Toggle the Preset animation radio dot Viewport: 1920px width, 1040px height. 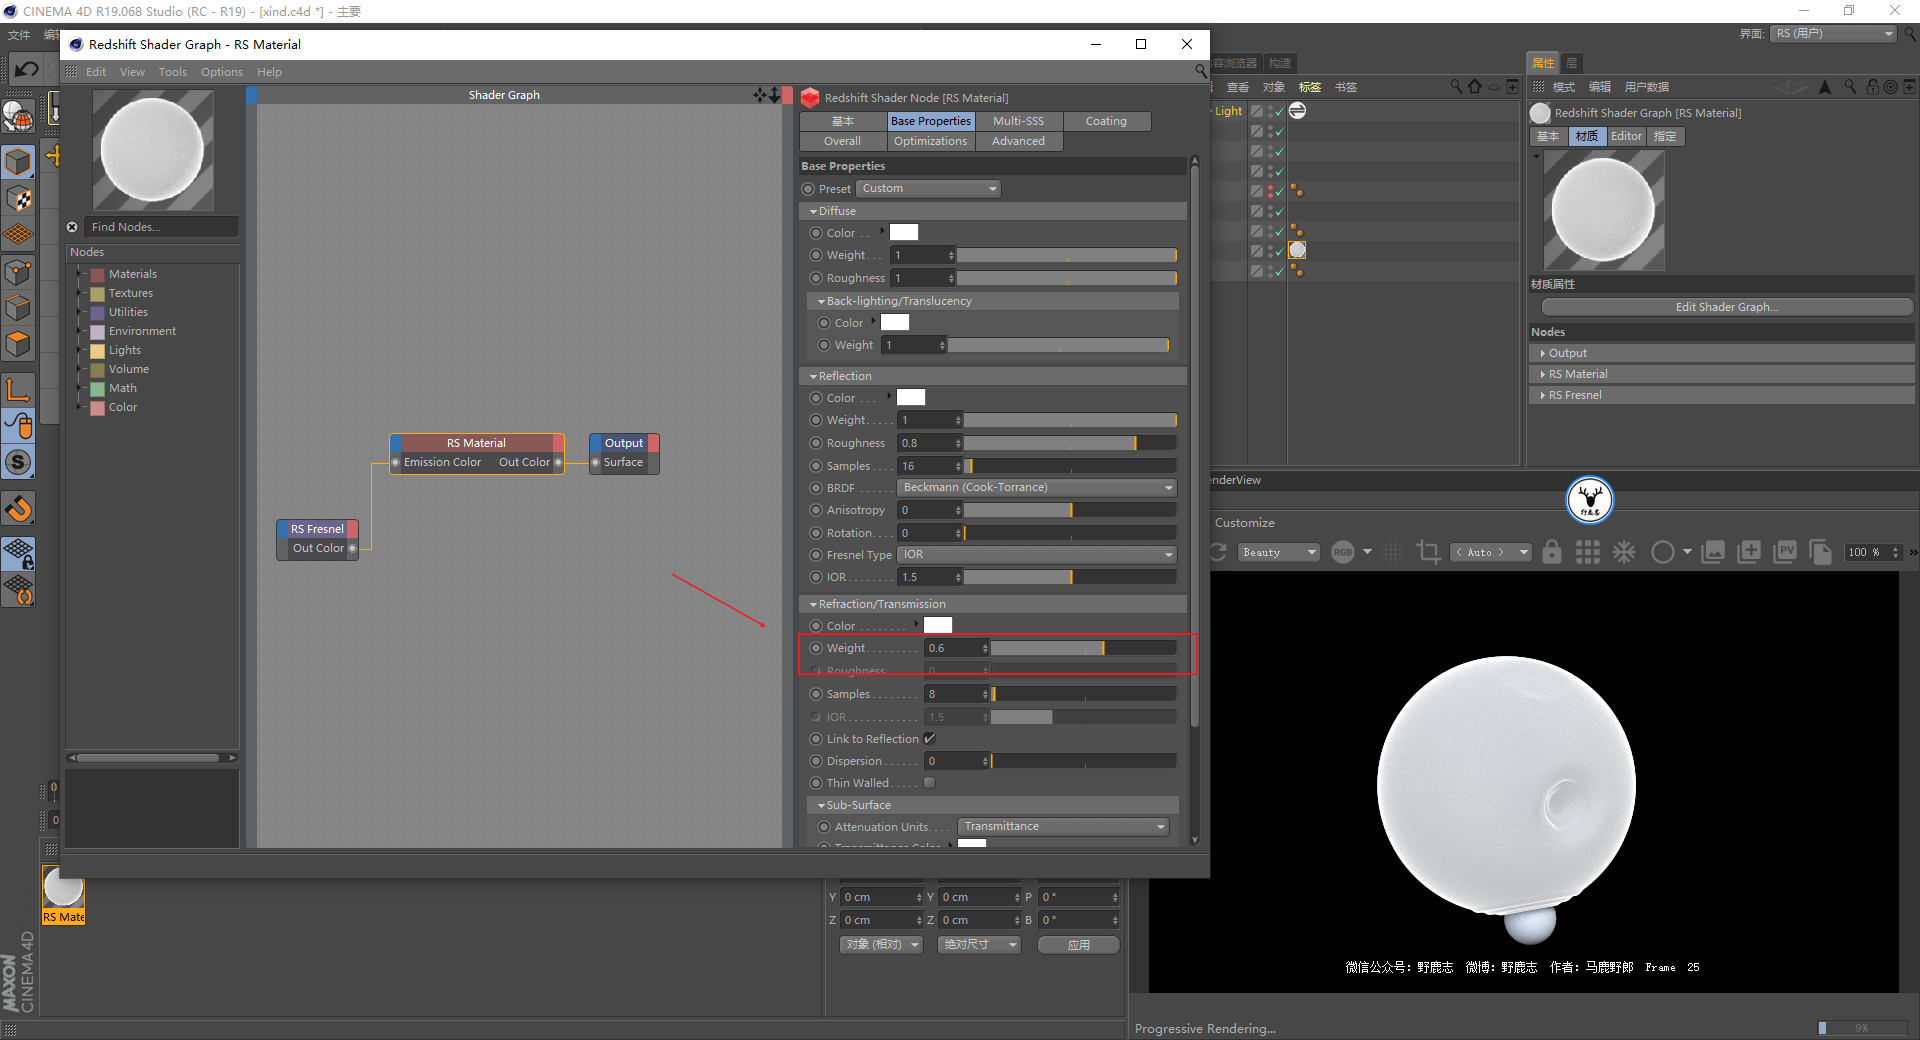point(808,189)
